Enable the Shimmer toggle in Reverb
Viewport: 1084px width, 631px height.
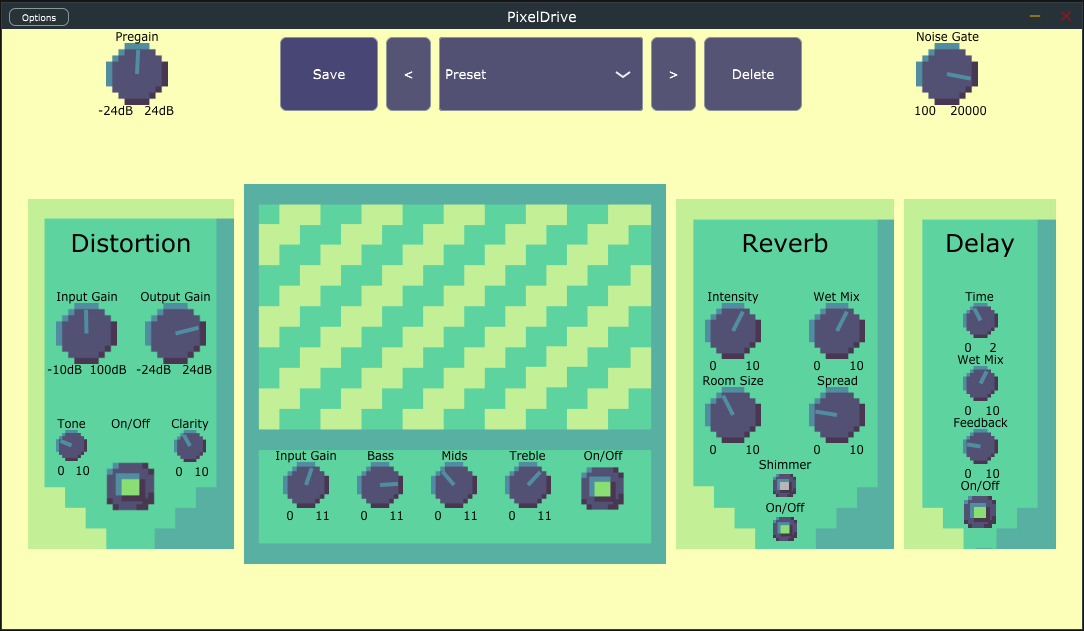pos(784,485)
